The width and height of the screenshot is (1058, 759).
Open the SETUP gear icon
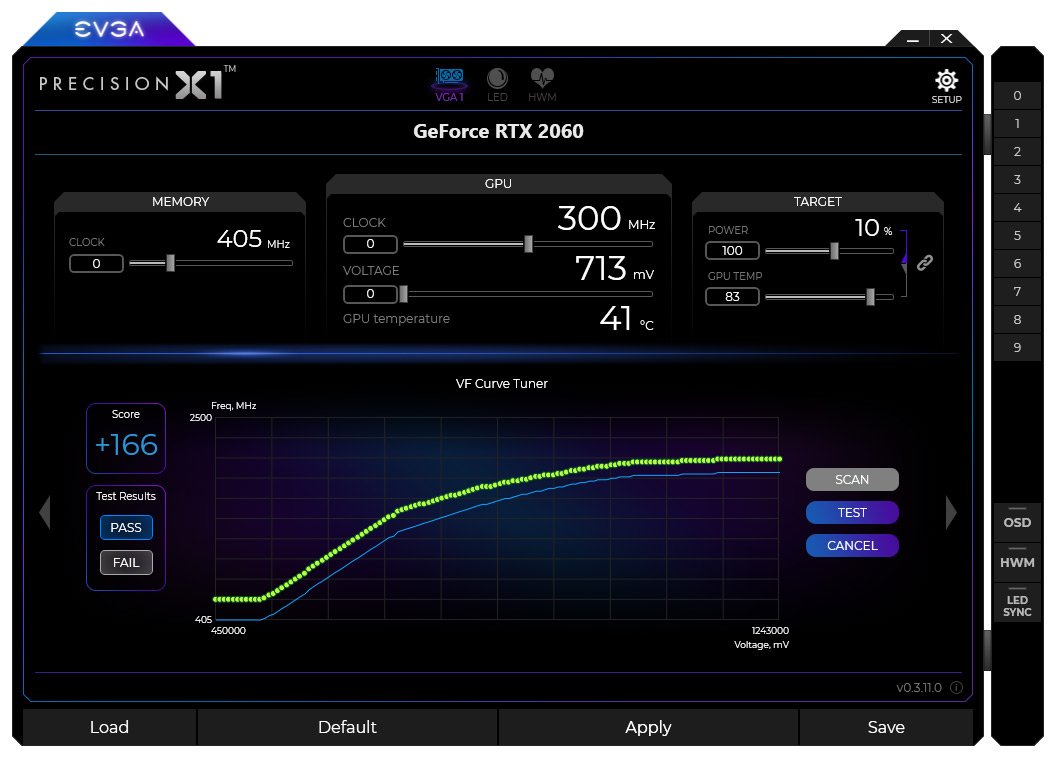pyautogui.click(x=945, y=85)
